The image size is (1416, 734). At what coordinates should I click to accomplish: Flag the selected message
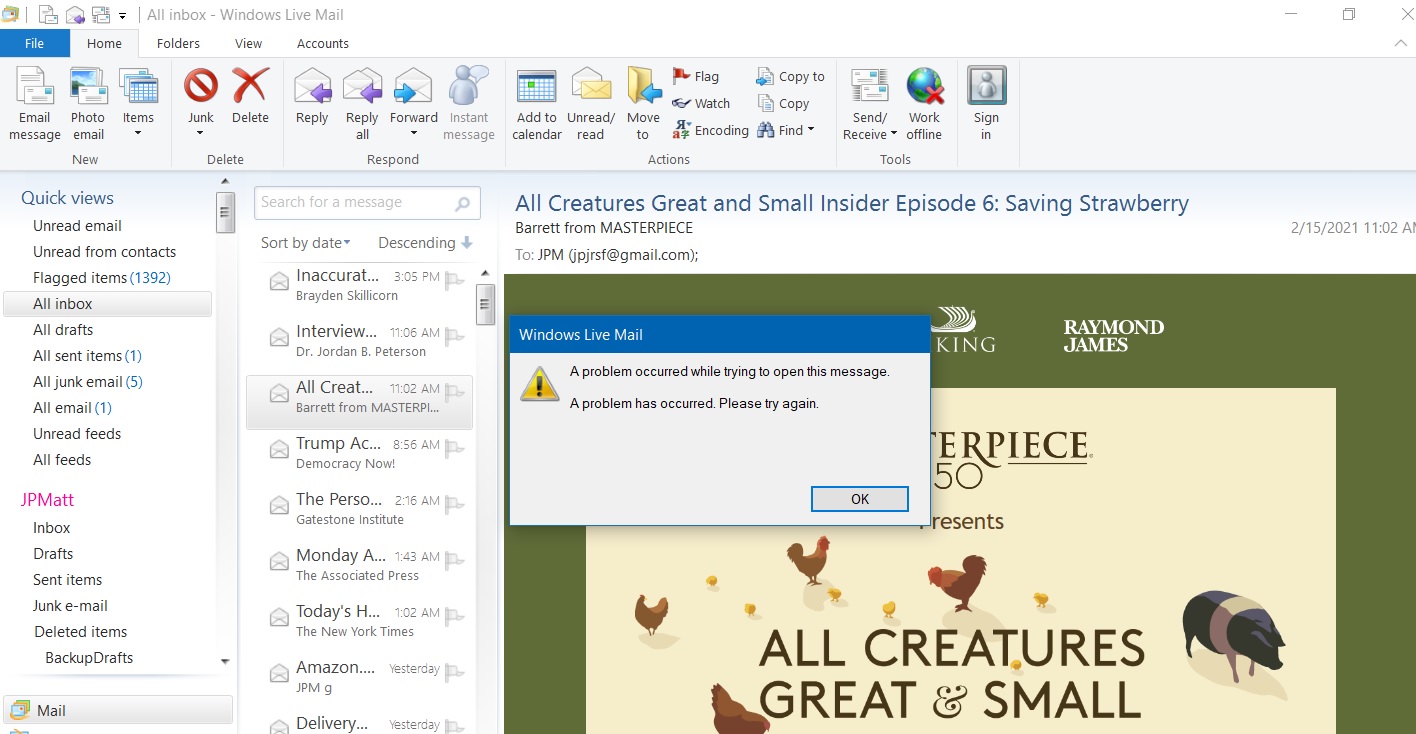click(x=696, y=76)
